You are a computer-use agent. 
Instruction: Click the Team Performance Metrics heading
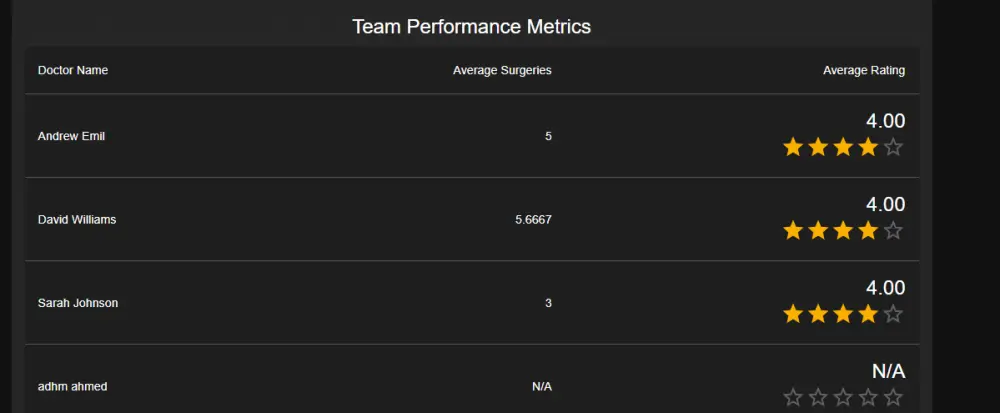click(x=472, y=26)
